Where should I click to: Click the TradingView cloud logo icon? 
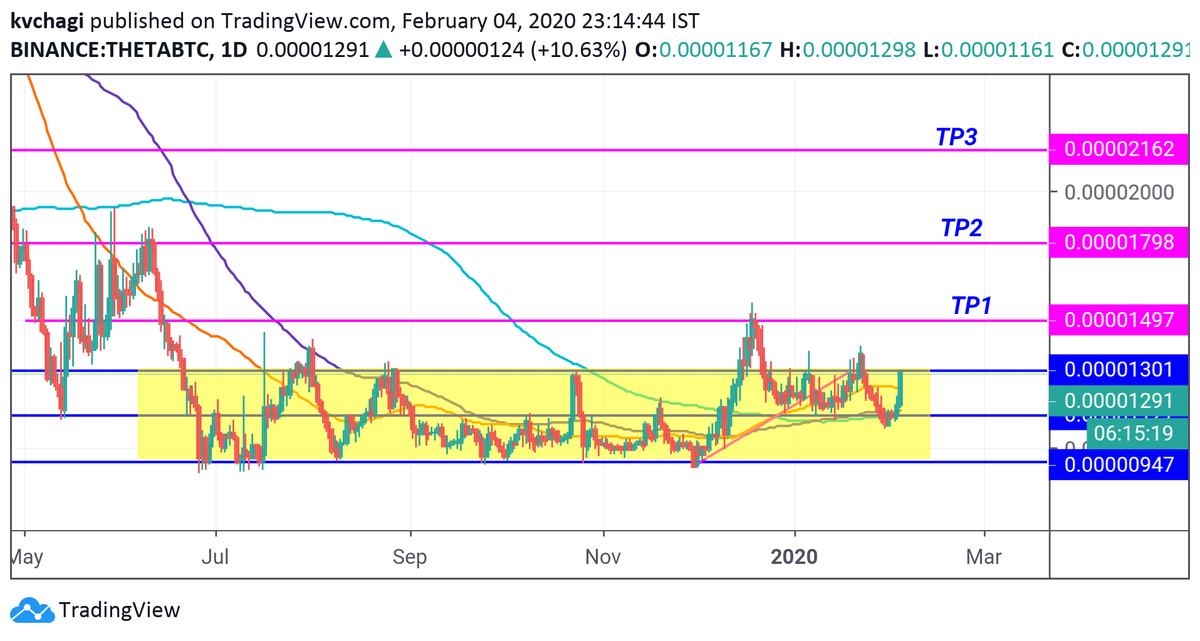click(x=30, y=609)
